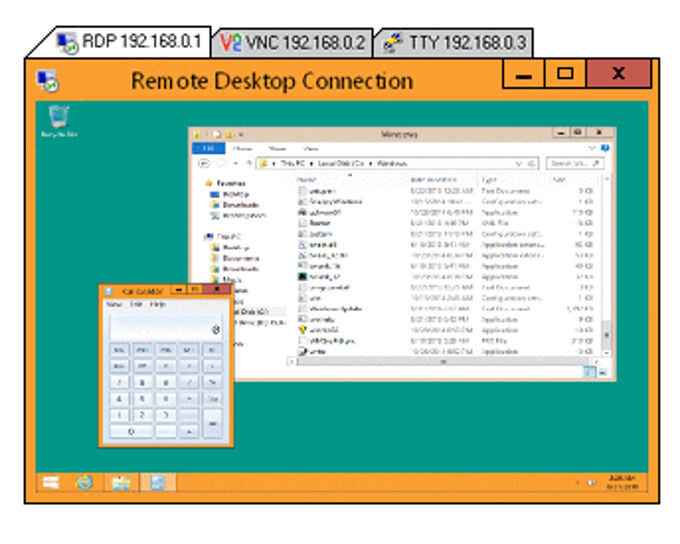The height and width of the screenshot is (544, 680).
Task: Switch to details view icon
Action: (x=589, y=372)
